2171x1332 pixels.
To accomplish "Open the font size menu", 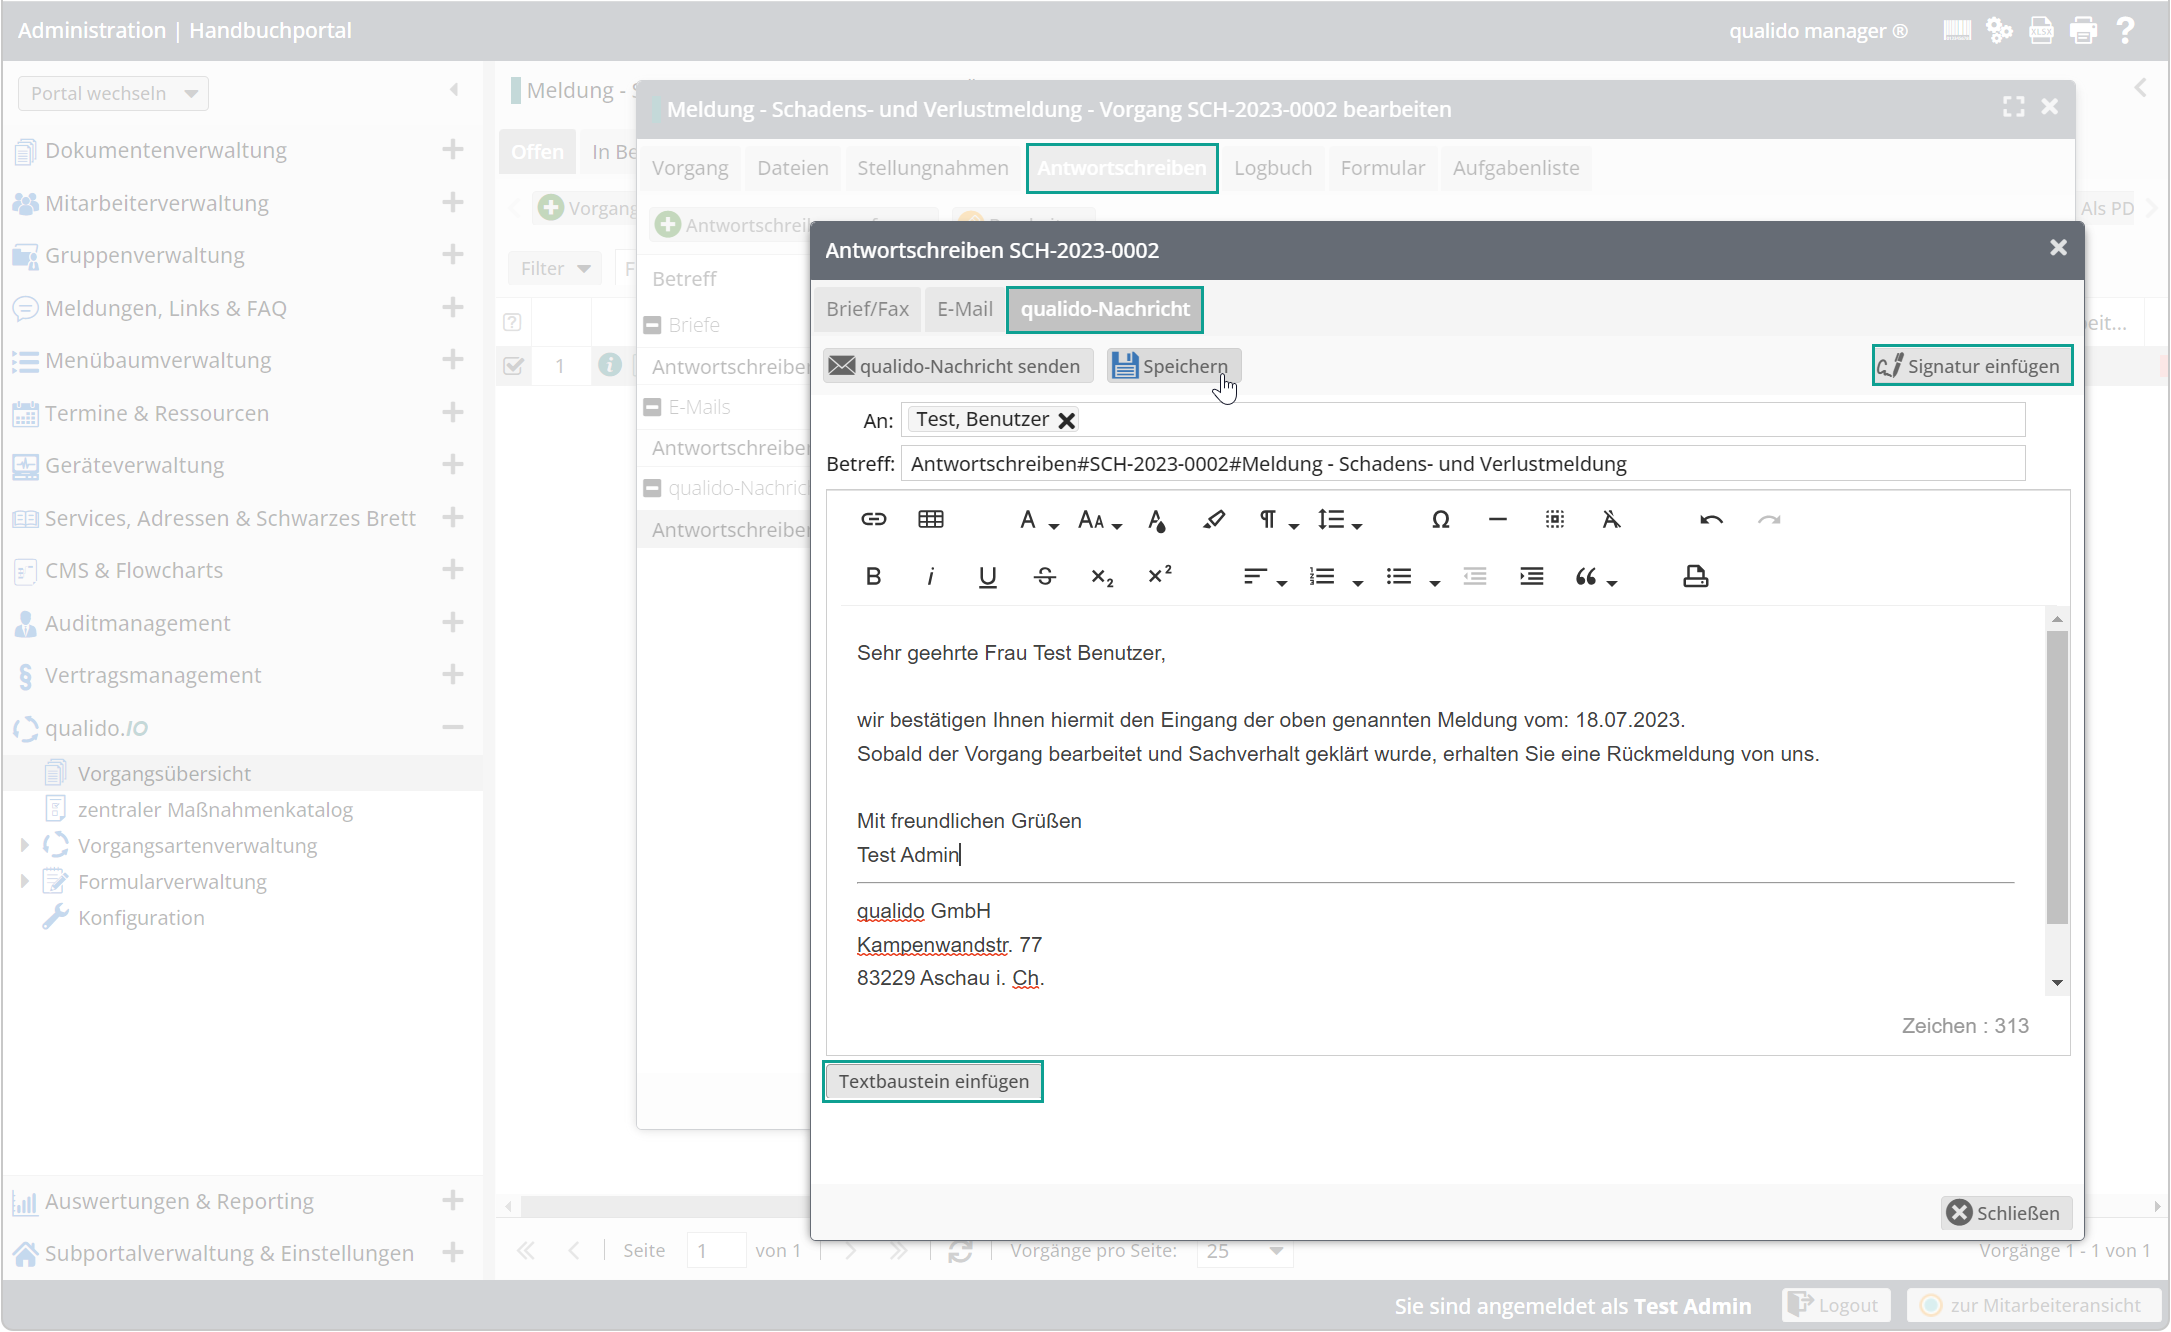I will [x=1099, y=520].
